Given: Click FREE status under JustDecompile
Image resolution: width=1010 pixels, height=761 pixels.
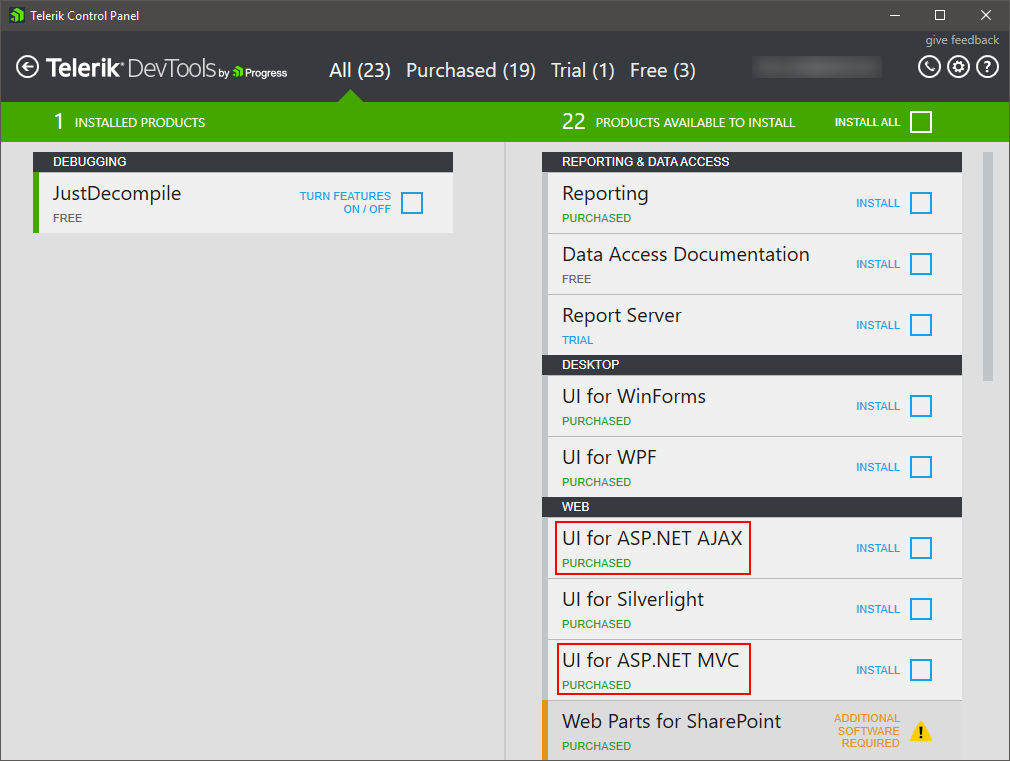Looking at the screenshot, I should point(68,218).
